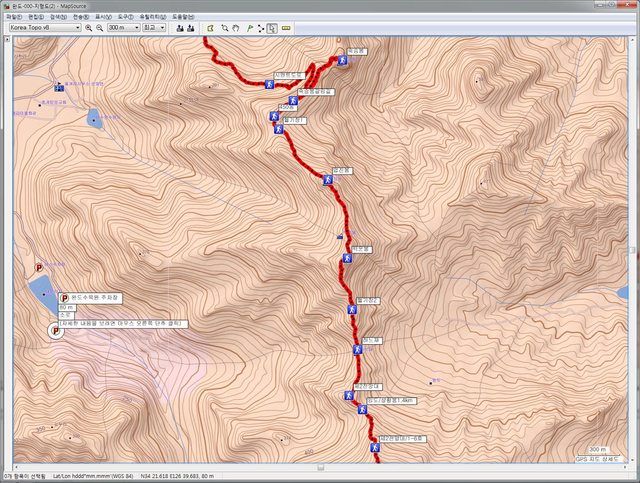Click the '80 m' elevation line in the tooltip
Image resolution: width=640 pixels, height=483 pixels.
coord(67,307)
